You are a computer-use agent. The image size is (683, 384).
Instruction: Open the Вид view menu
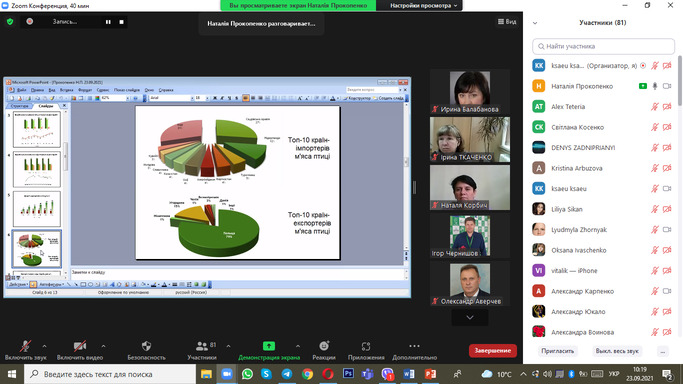(507, 21)
